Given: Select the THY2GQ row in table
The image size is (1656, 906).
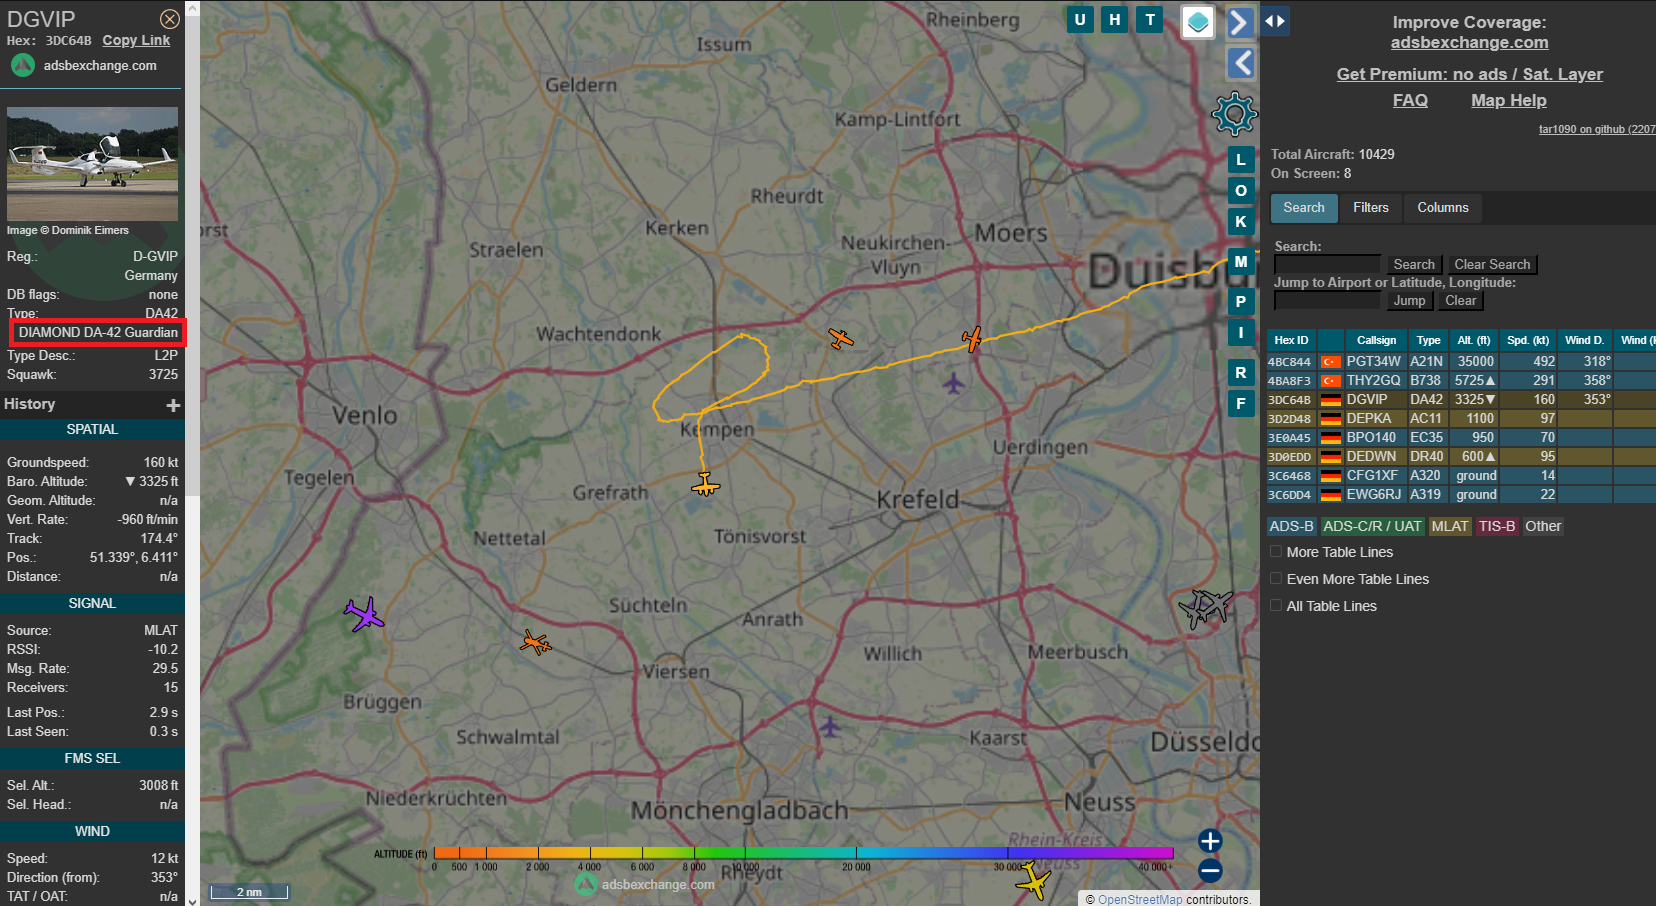Looking at the screenshot, I should tap(1461, 380).
